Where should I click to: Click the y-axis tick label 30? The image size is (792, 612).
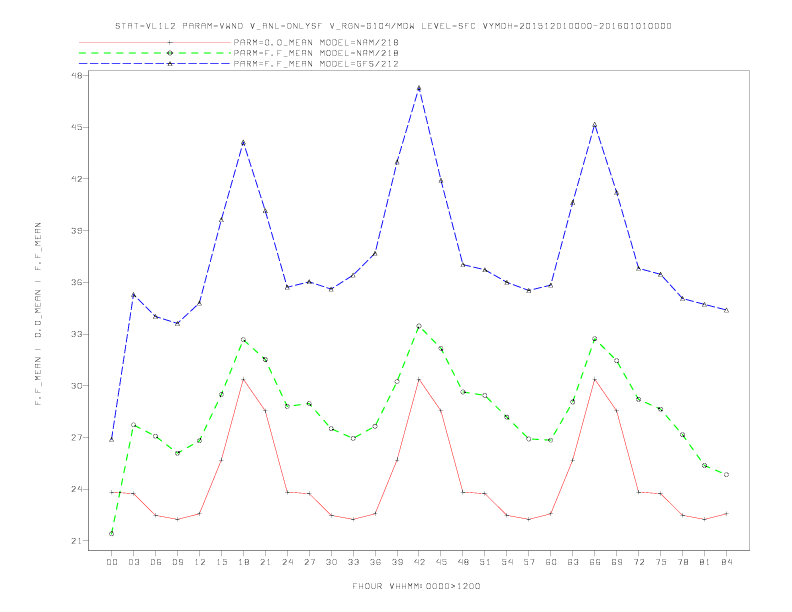tap(77, 386)
